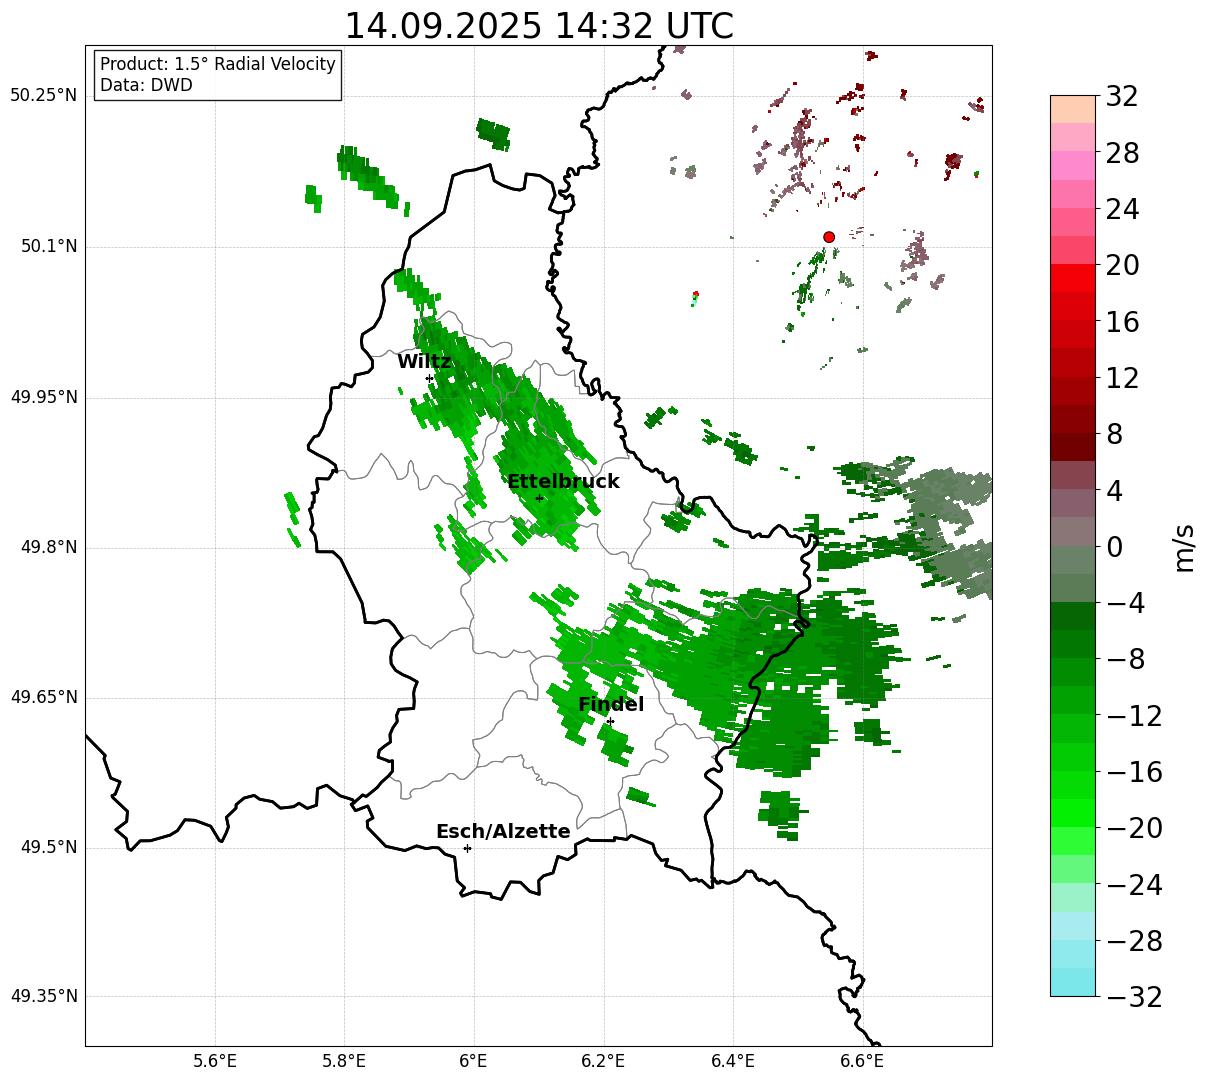
Task: Click the 6.6°E longitude tick label
Action: [862, 1061]
